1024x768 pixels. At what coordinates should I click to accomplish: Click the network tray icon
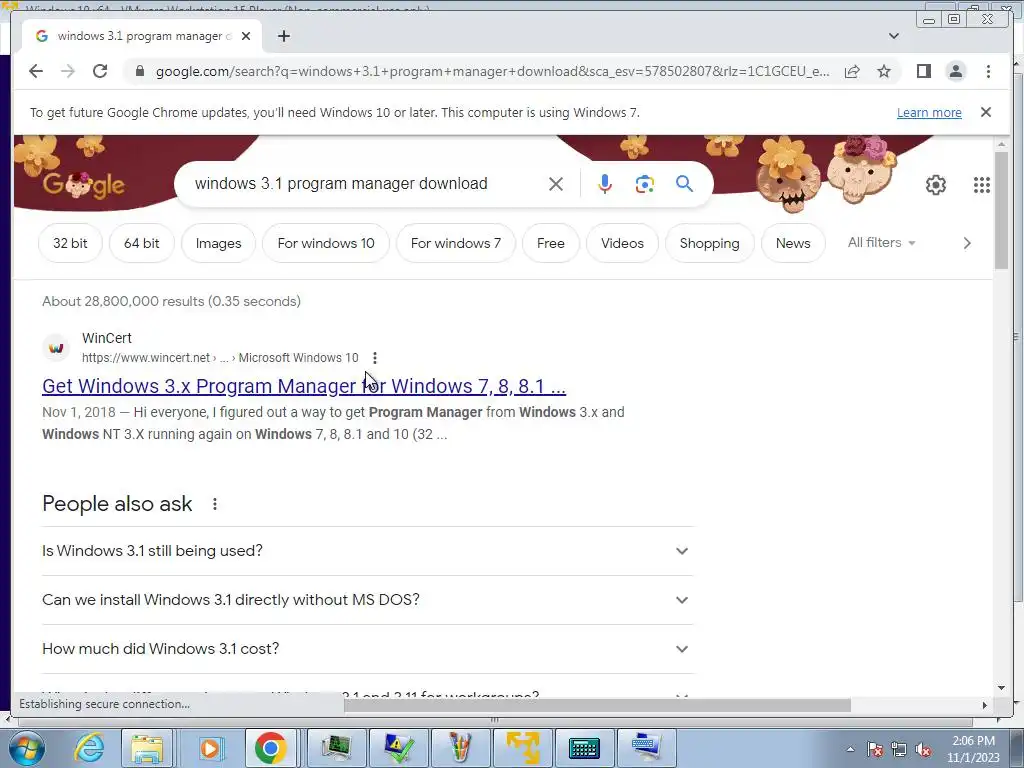click(899, 749)
